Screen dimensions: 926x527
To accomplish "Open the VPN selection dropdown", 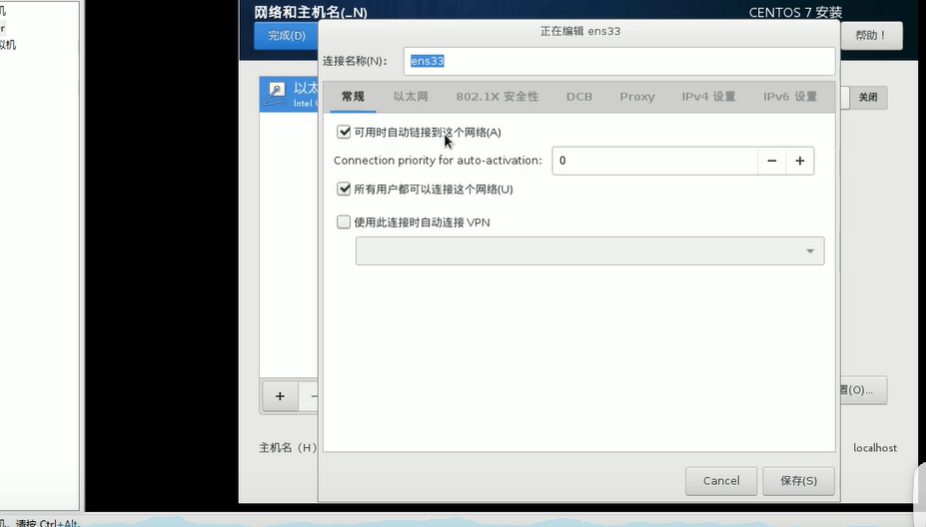I will pyautogui.click(x=589, y=251).
